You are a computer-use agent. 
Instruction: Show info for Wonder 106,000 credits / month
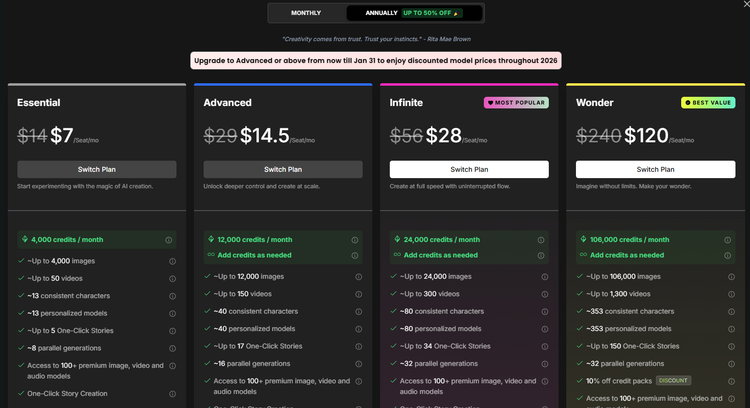727,240
